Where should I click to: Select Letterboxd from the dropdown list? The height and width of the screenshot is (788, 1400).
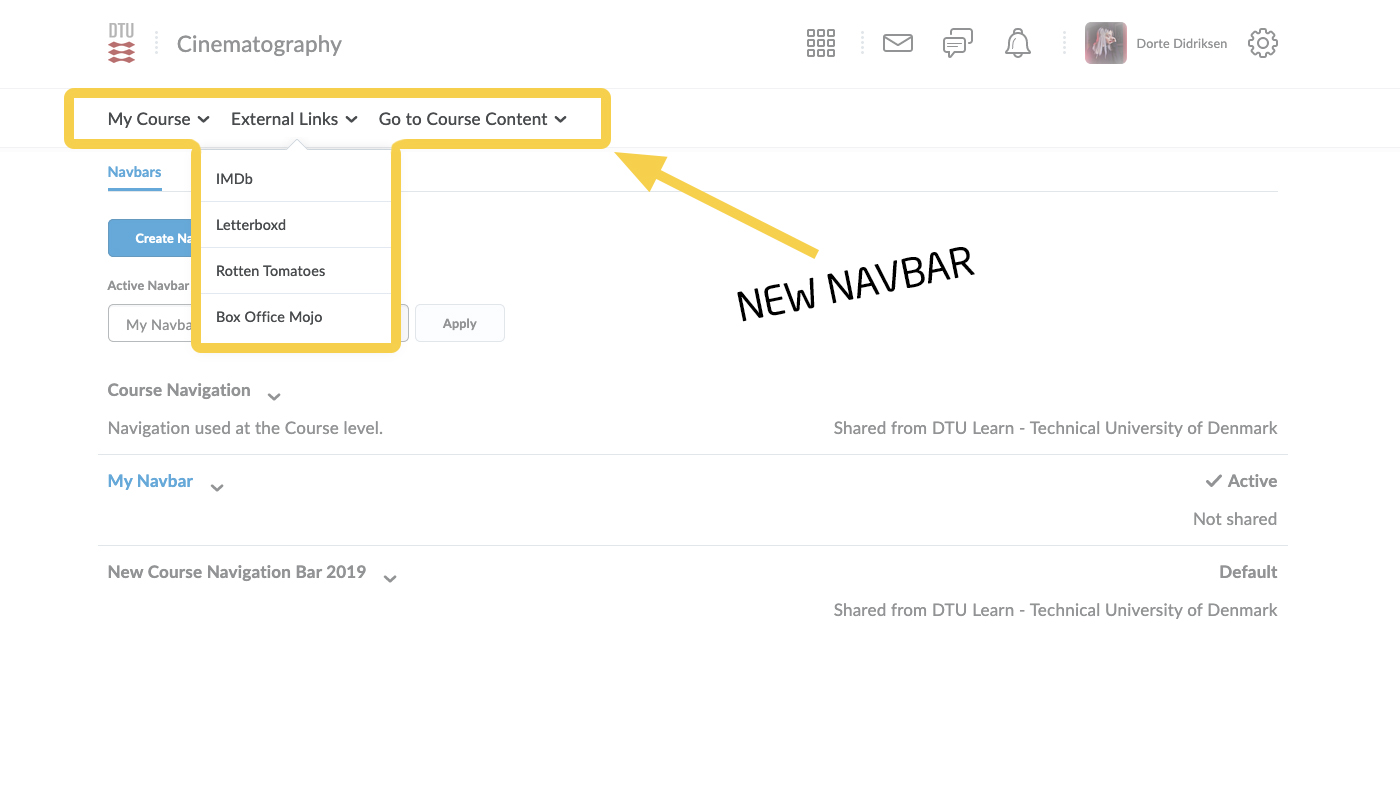pyautogui.click(x=251, y=225)
